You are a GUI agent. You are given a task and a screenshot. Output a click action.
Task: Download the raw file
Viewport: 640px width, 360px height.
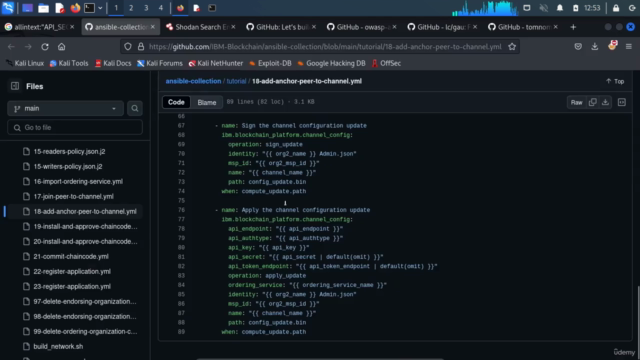click(x=605, y=102)
